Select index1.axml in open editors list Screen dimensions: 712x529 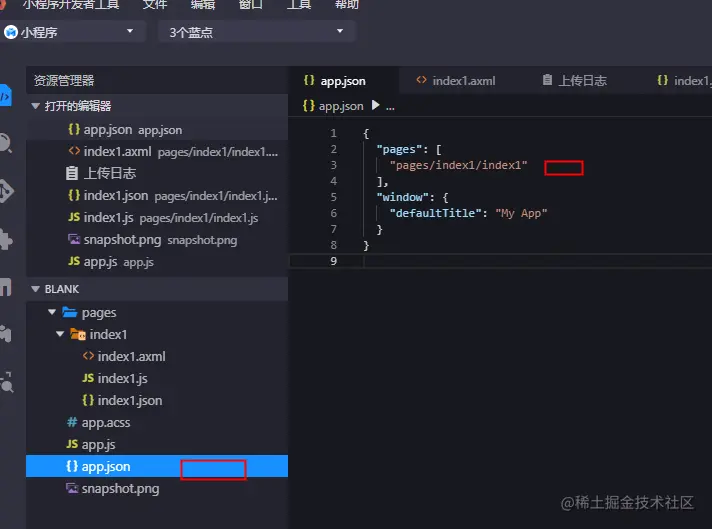(x=157, y=151)
